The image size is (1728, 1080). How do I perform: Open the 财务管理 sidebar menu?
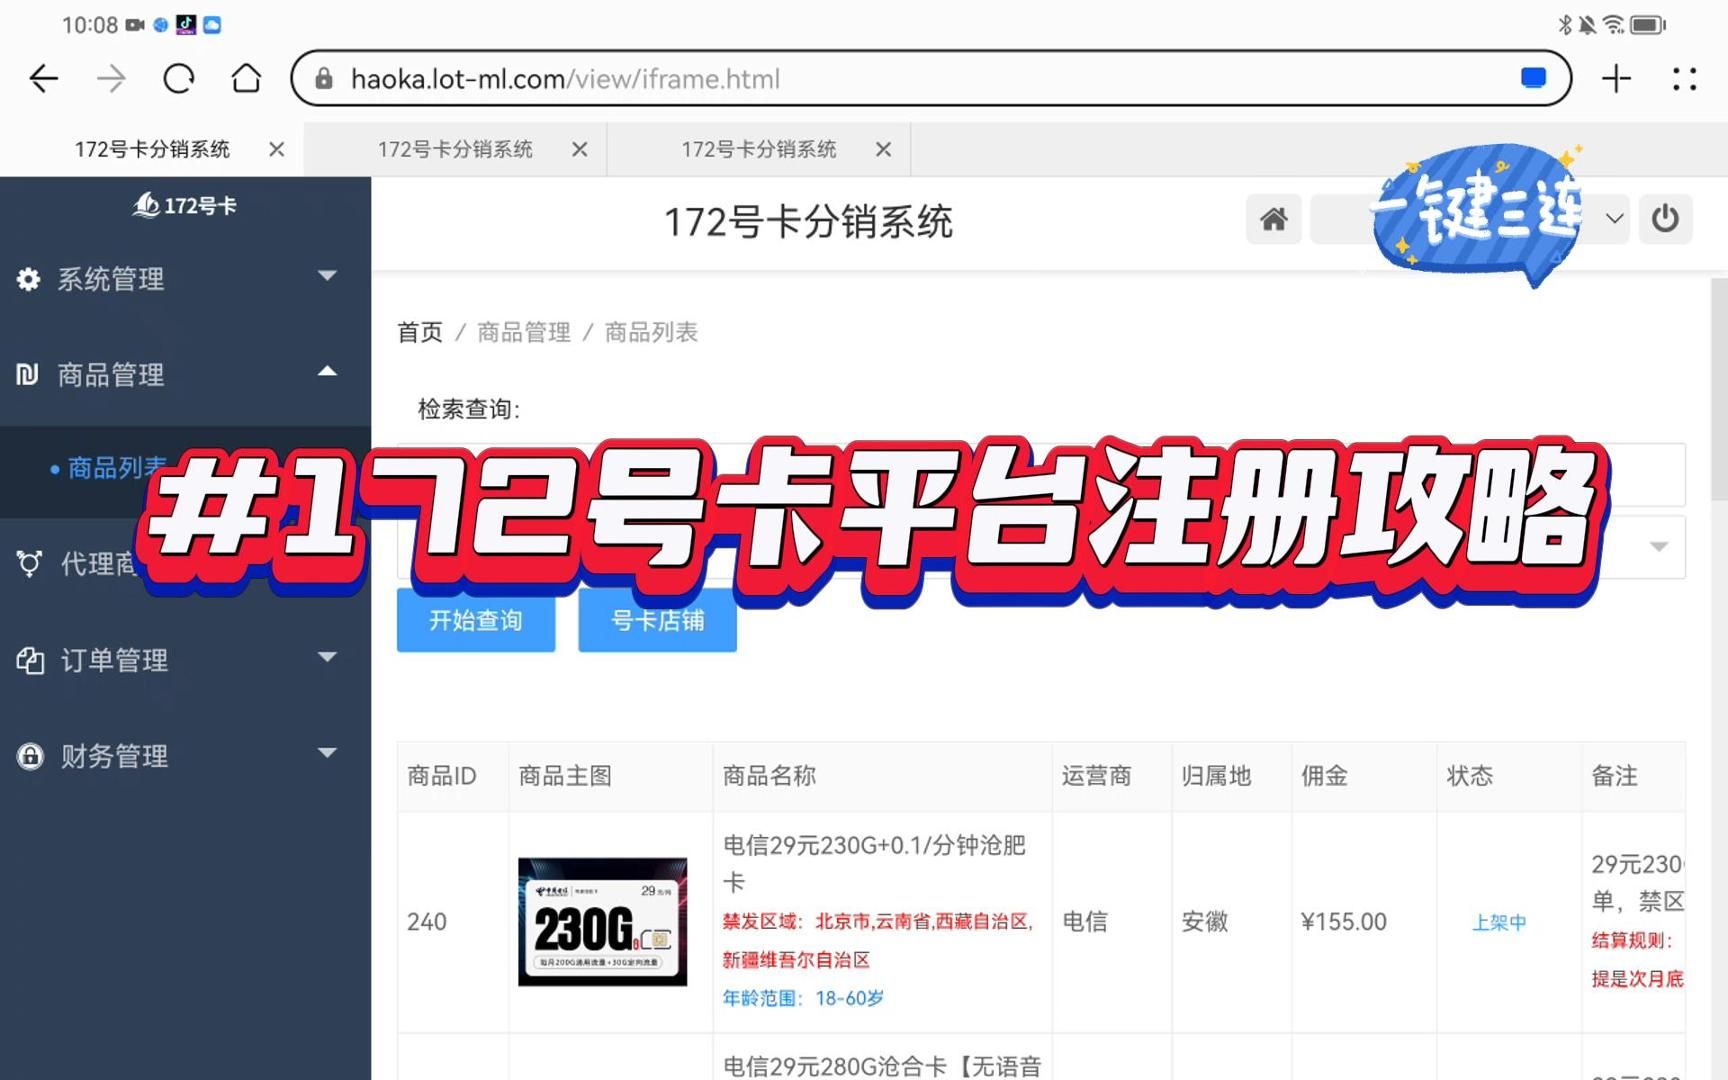185,756
